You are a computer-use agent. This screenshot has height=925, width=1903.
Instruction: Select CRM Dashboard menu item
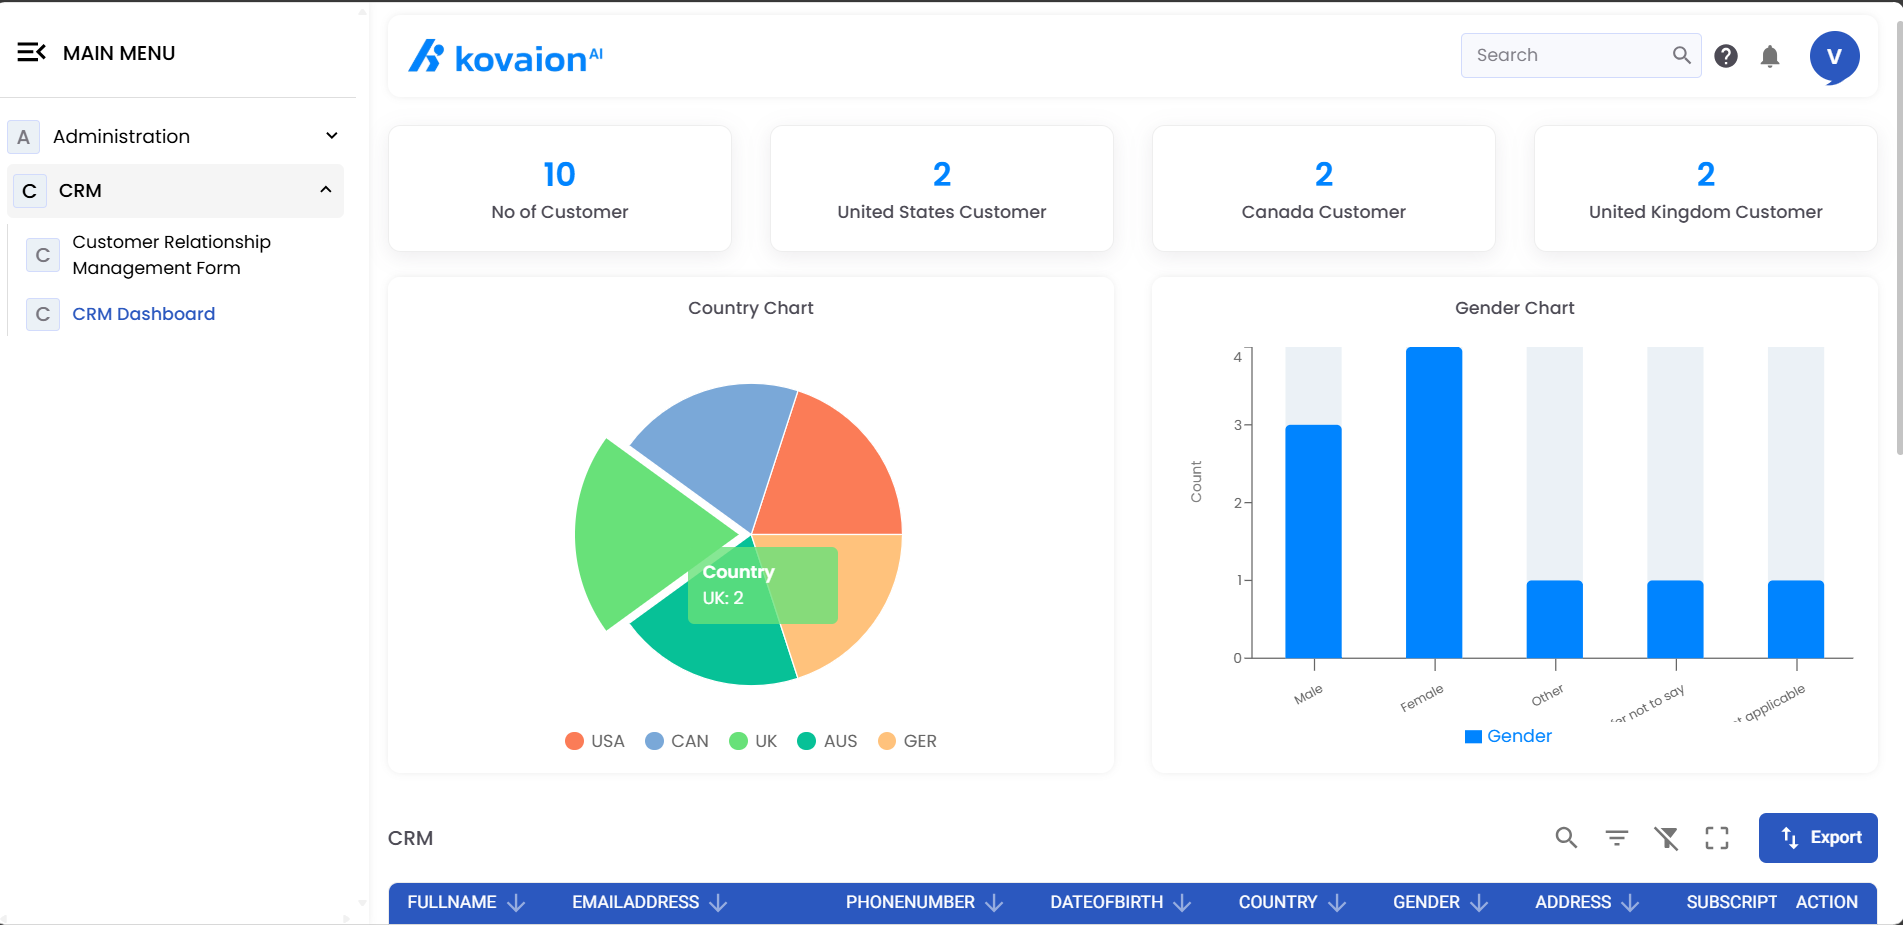143,314
